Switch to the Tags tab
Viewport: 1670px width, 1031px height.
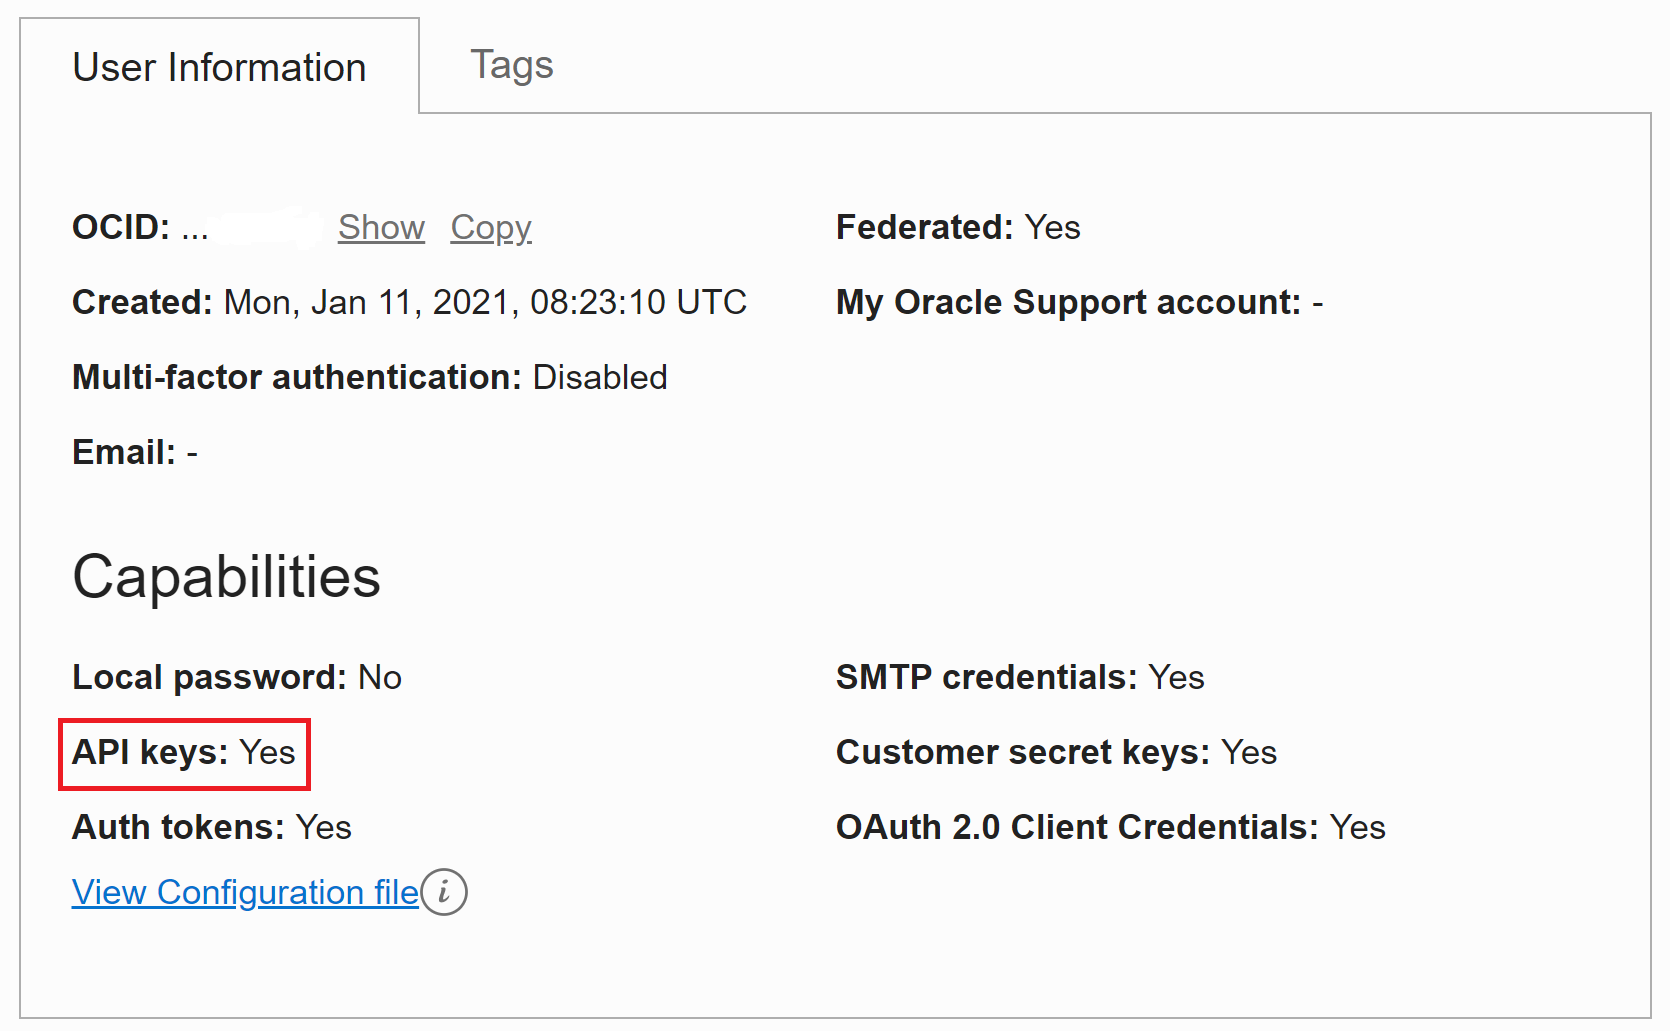click(x=511, y=65)
